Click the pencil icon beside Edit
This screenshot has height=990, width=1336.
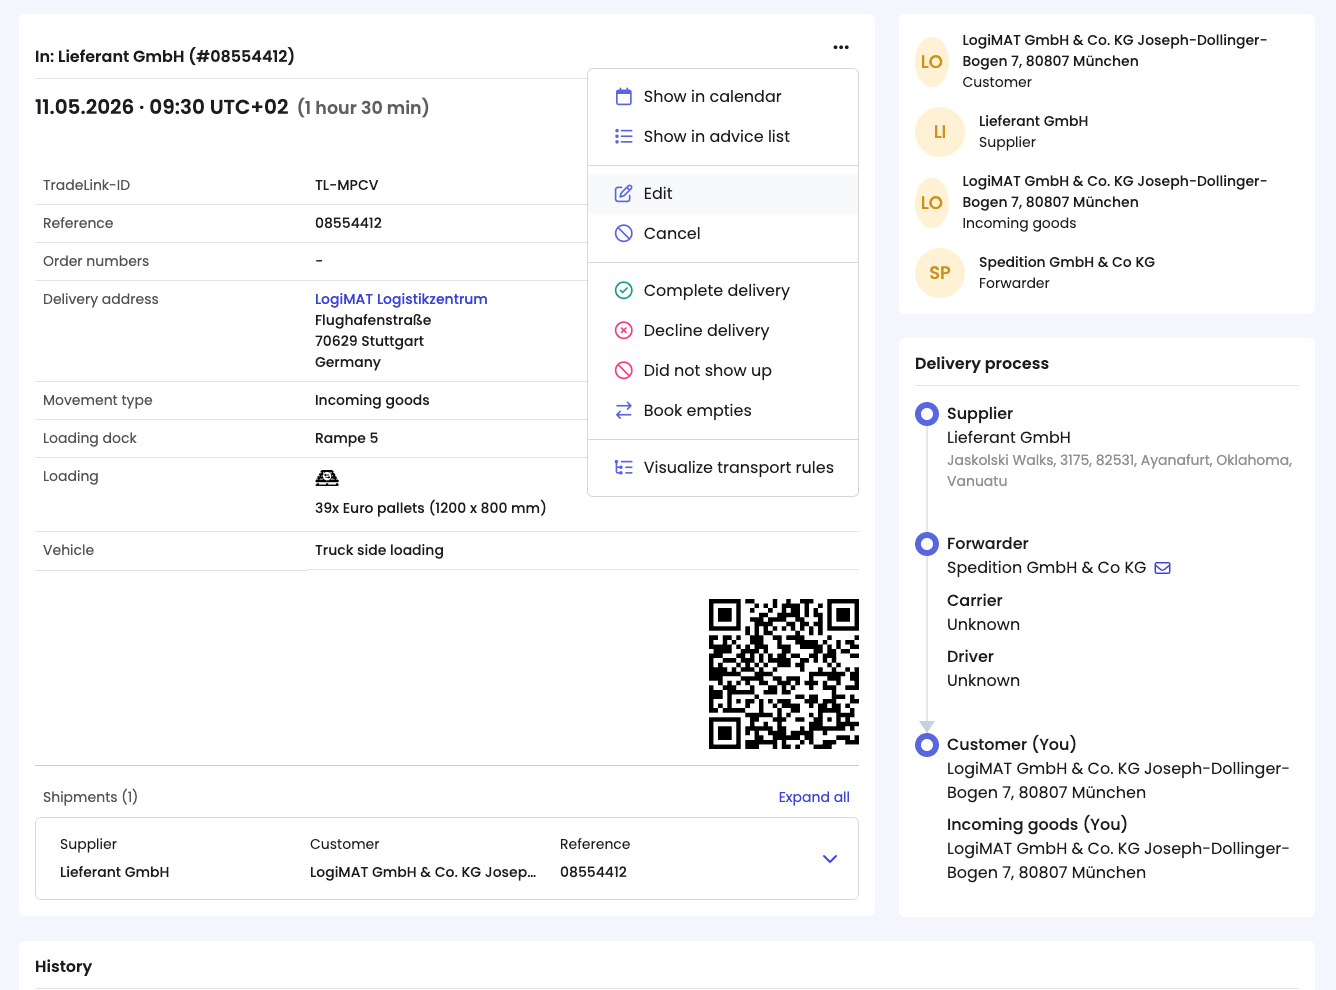point(624,194)
